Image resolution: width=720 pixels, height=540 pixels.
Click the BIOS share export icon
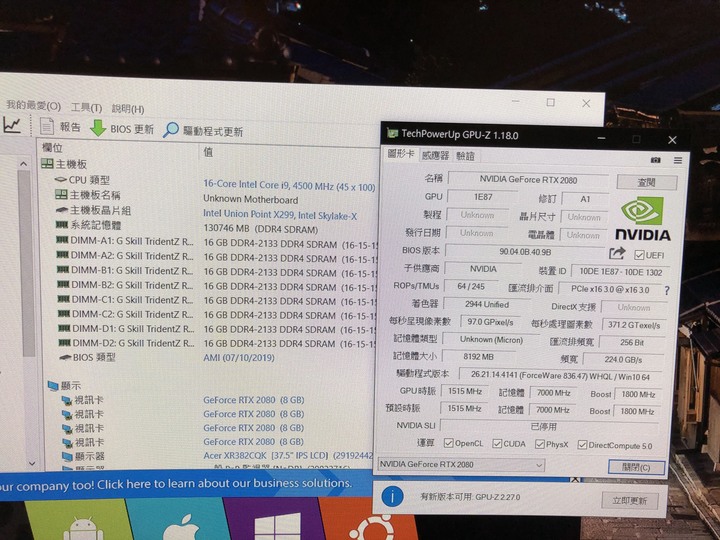[x=617, y=253]
